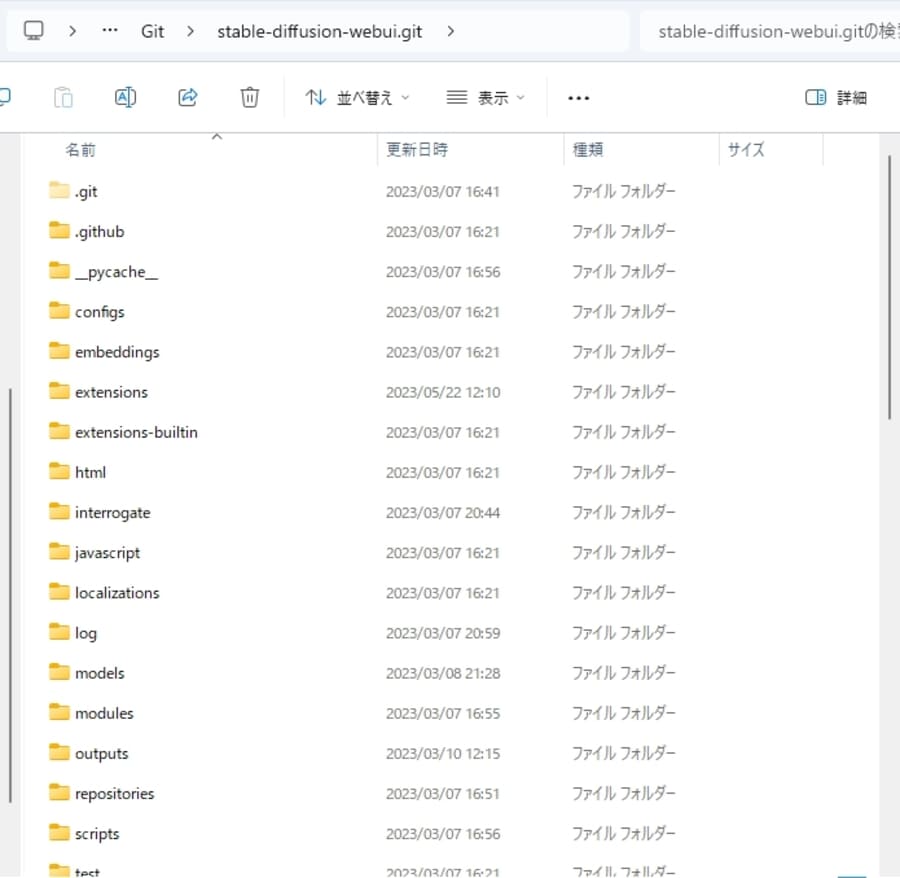This screenshot has width=900, height=878.
Task: Click the configs folder name
Action: pos(100,312)
